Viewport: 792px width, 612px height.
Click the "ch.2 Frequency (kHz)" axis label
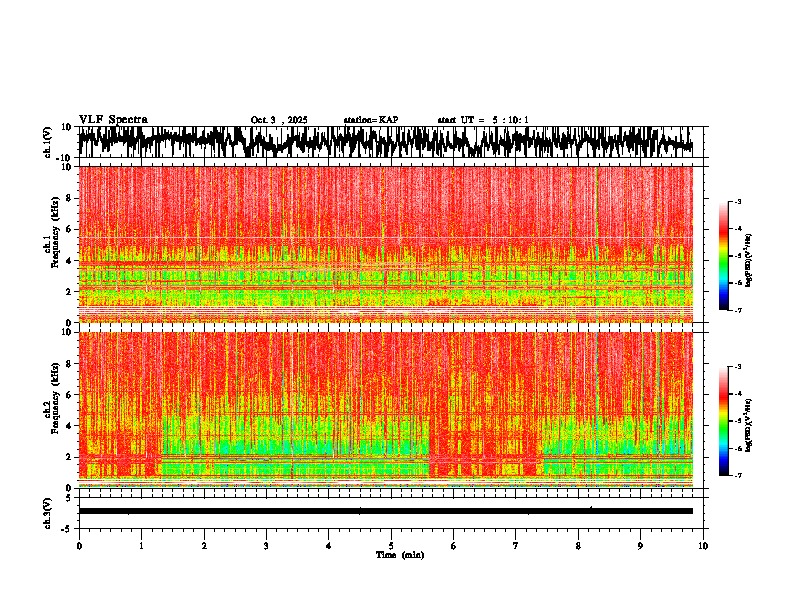(x=52, y=398)
